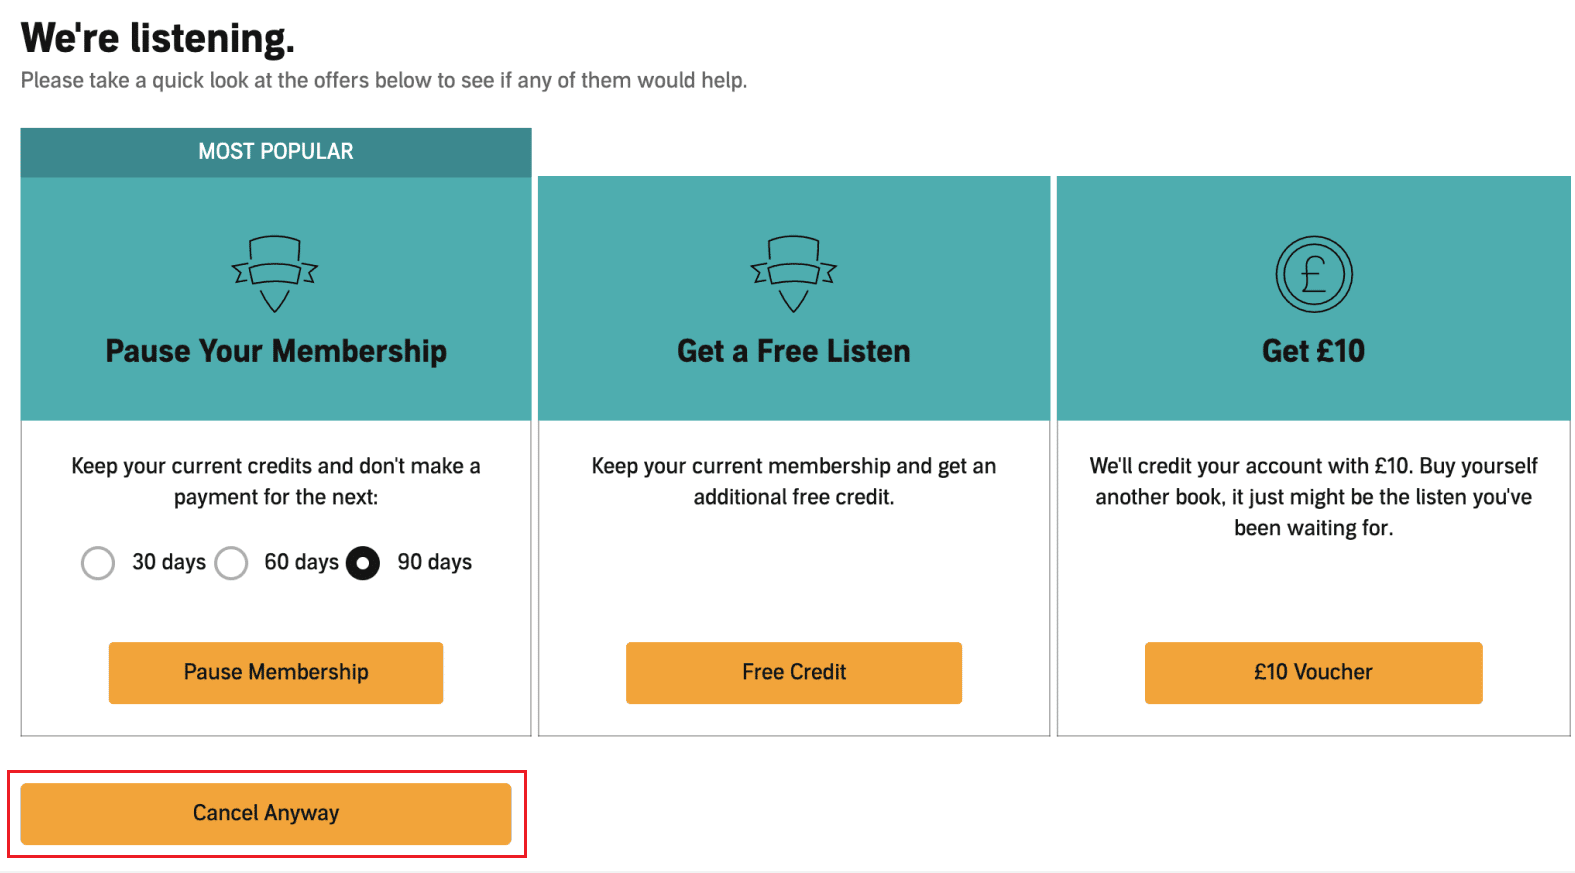
Task: Click the 90 days label text
Action: point(435,563)
